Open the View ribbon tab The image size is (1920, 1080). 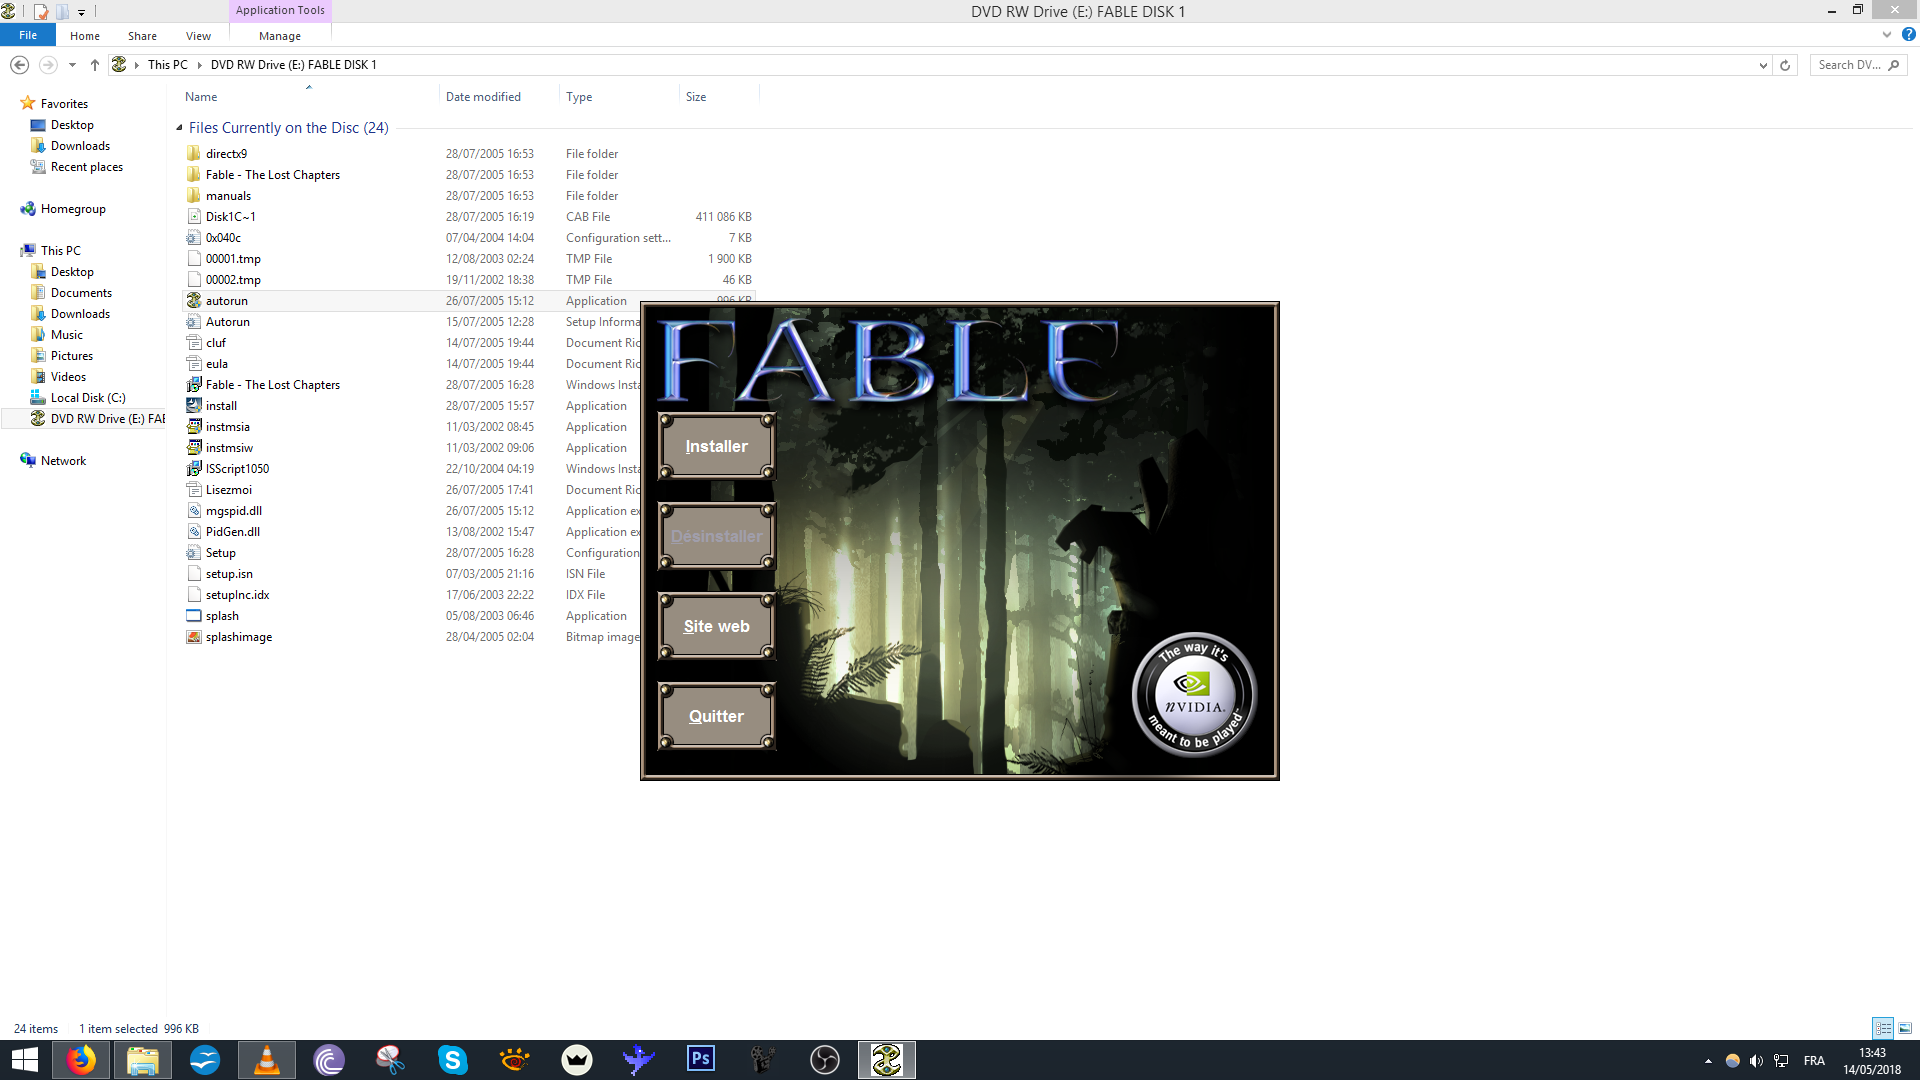[x=198, y=36]
